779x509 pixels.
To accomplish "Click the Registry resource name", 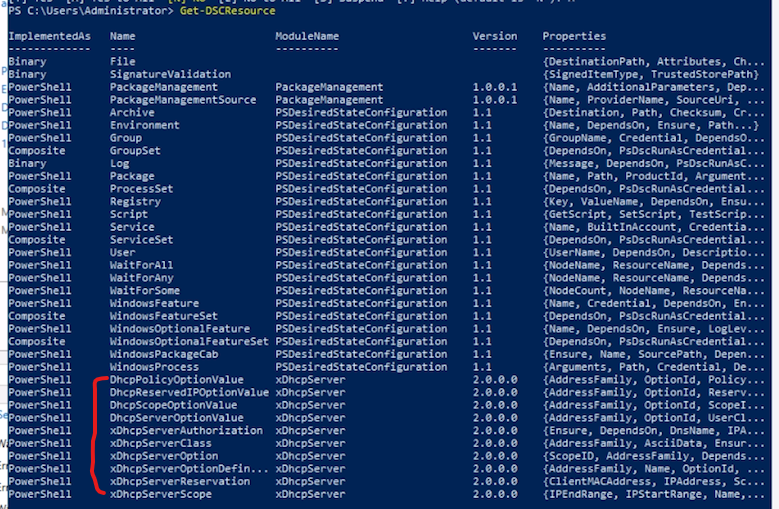I will click(x=135, y=201).
